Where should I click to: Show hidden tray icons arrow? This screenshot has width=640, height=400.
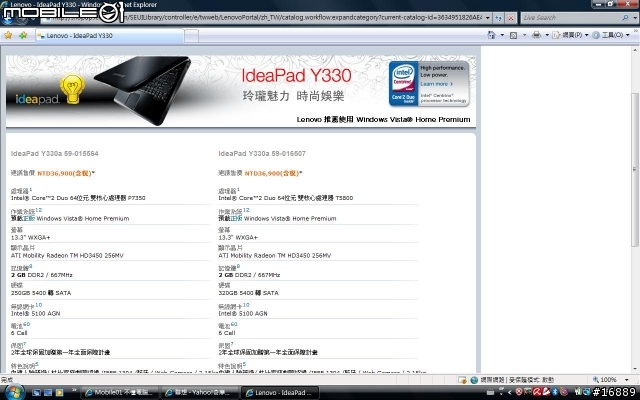click(509, 392)
